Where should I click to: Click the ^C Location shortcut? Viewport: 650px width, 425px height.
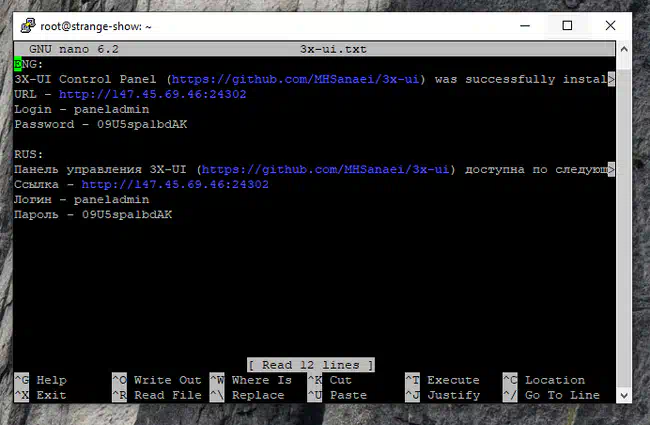tap(544, 380)
